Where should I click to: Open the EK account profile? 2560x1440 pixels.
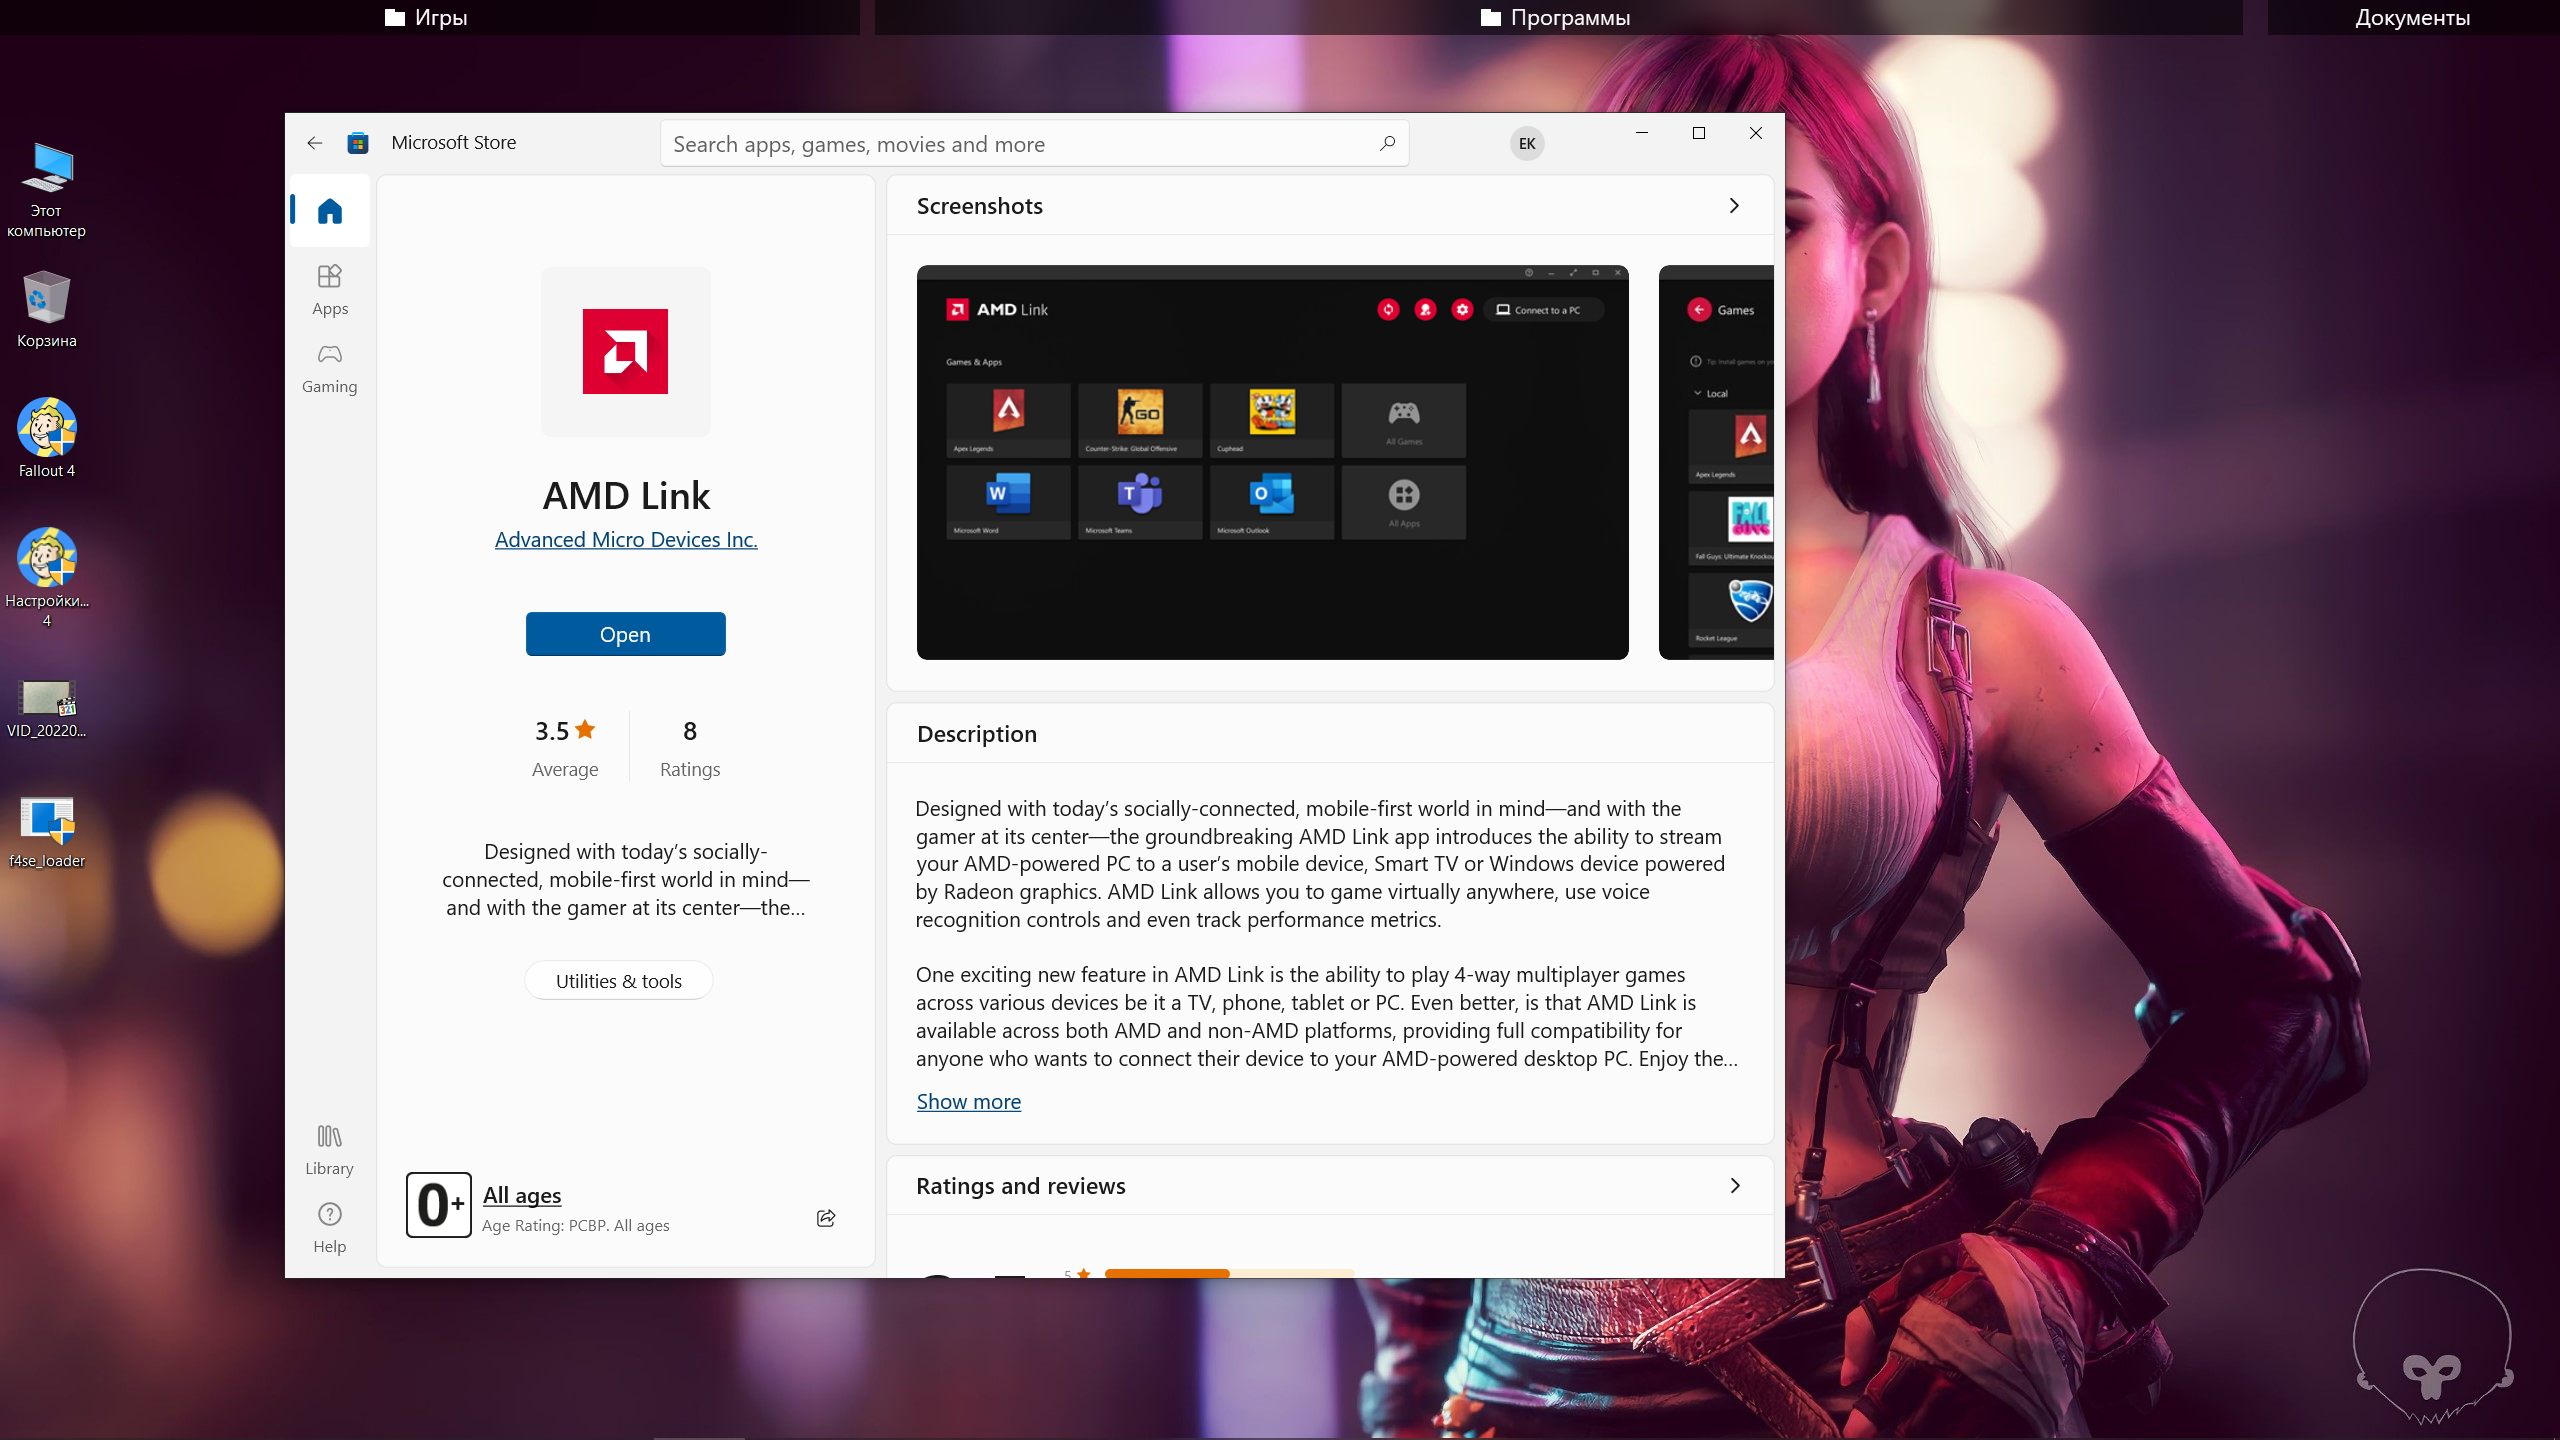1527,143
